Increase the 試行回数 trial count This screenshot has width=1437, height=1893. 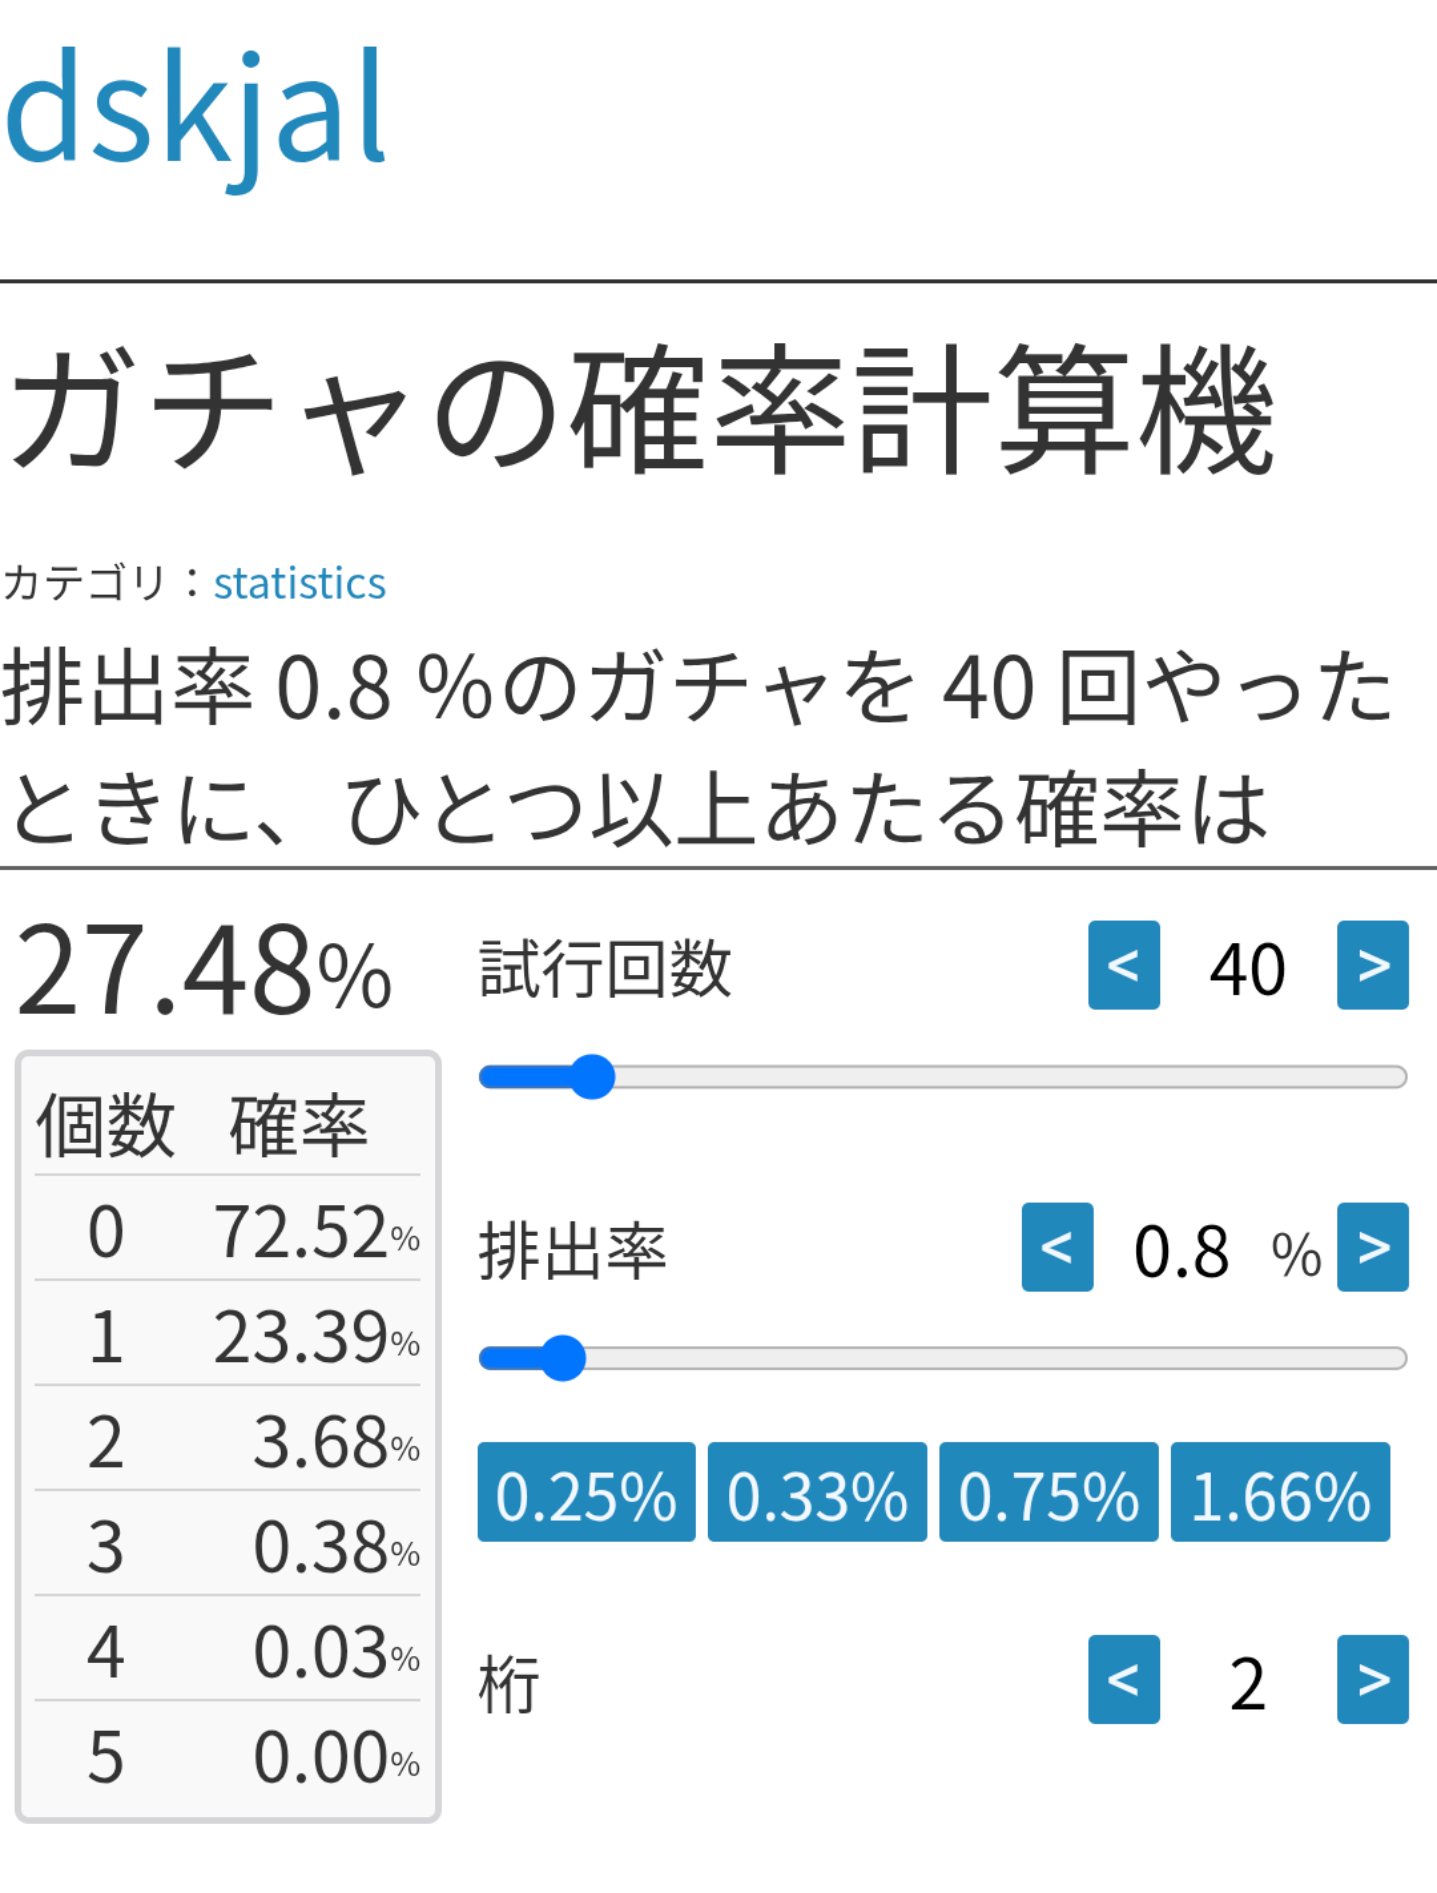tap(1372, 965)
